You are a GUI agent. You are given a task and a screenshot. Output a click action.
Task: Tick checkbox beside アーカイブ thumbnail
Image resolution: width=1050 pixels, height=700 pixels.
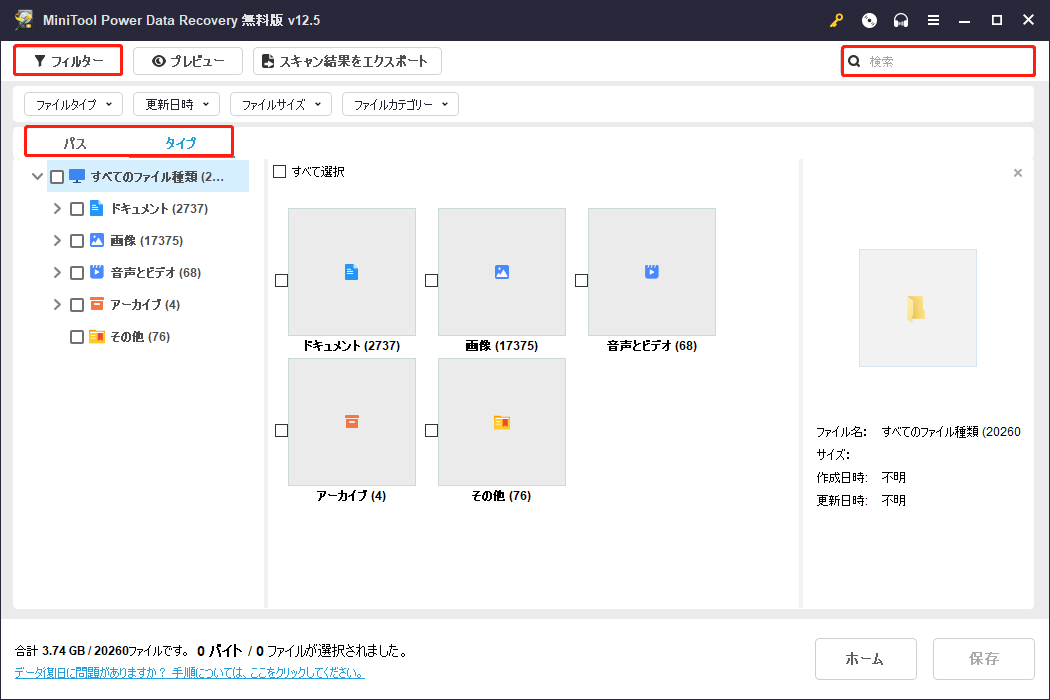(x=281, y=431)
